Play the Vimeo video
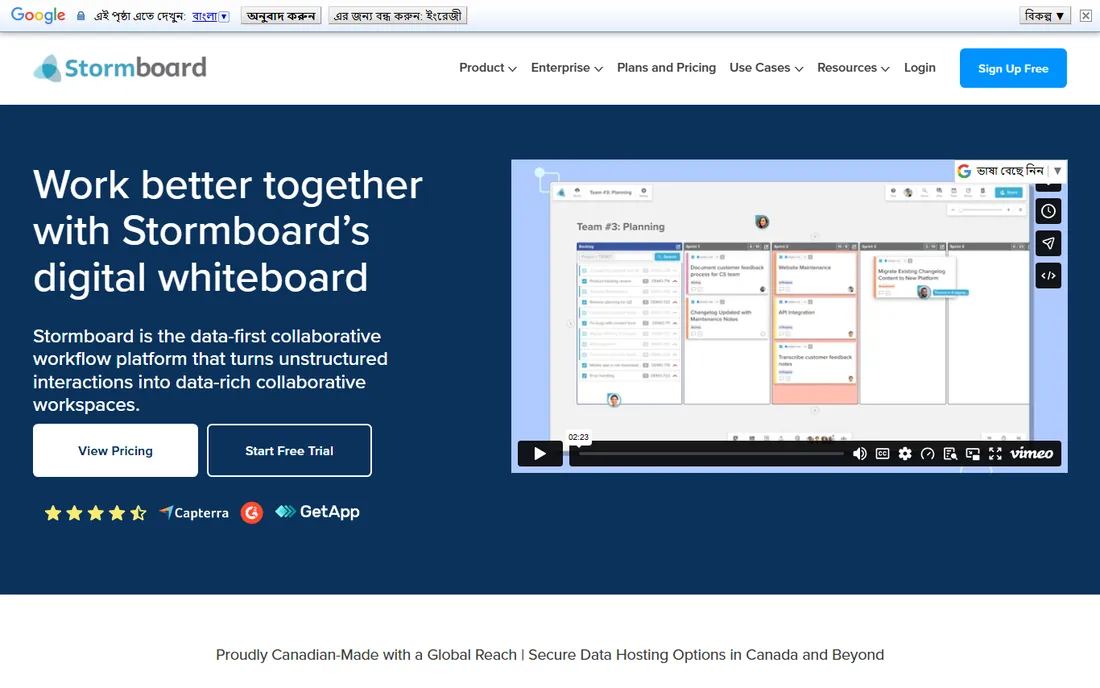1100x688 pixels. coord(539,454)
